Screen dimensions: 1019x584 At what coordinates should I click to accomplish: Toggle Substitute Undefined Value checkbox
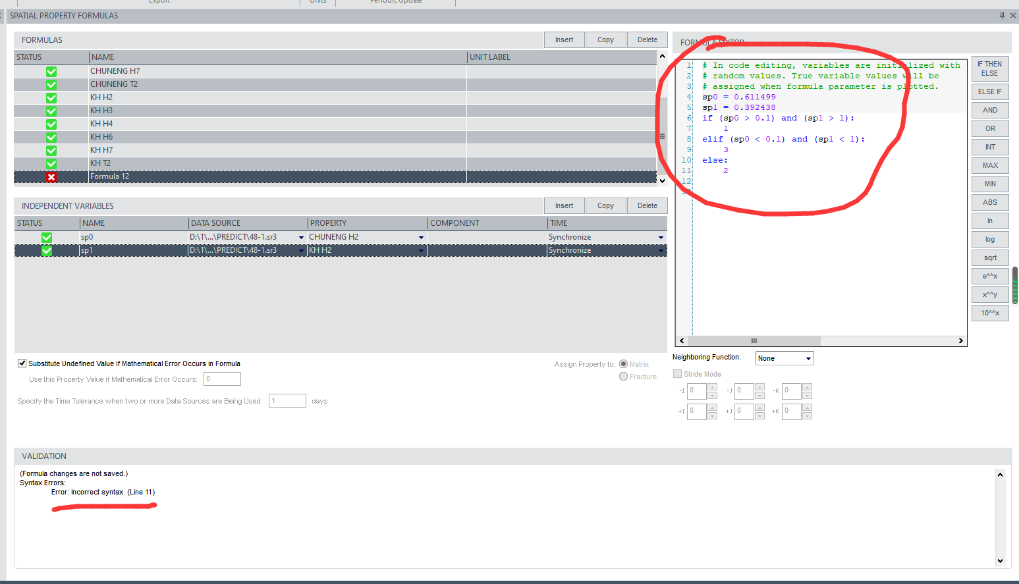[23, 363]
